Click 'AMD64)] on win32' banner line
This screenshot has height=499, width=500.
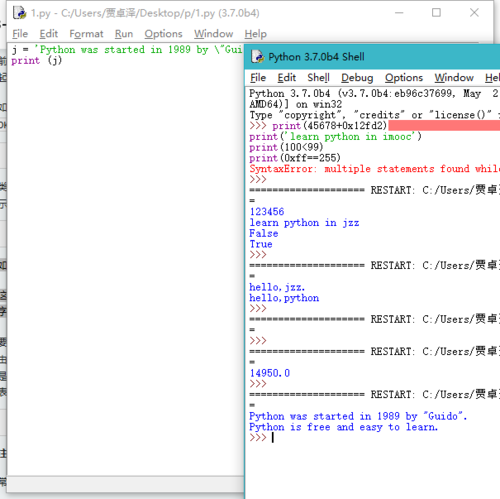click(x=296, y=104)
